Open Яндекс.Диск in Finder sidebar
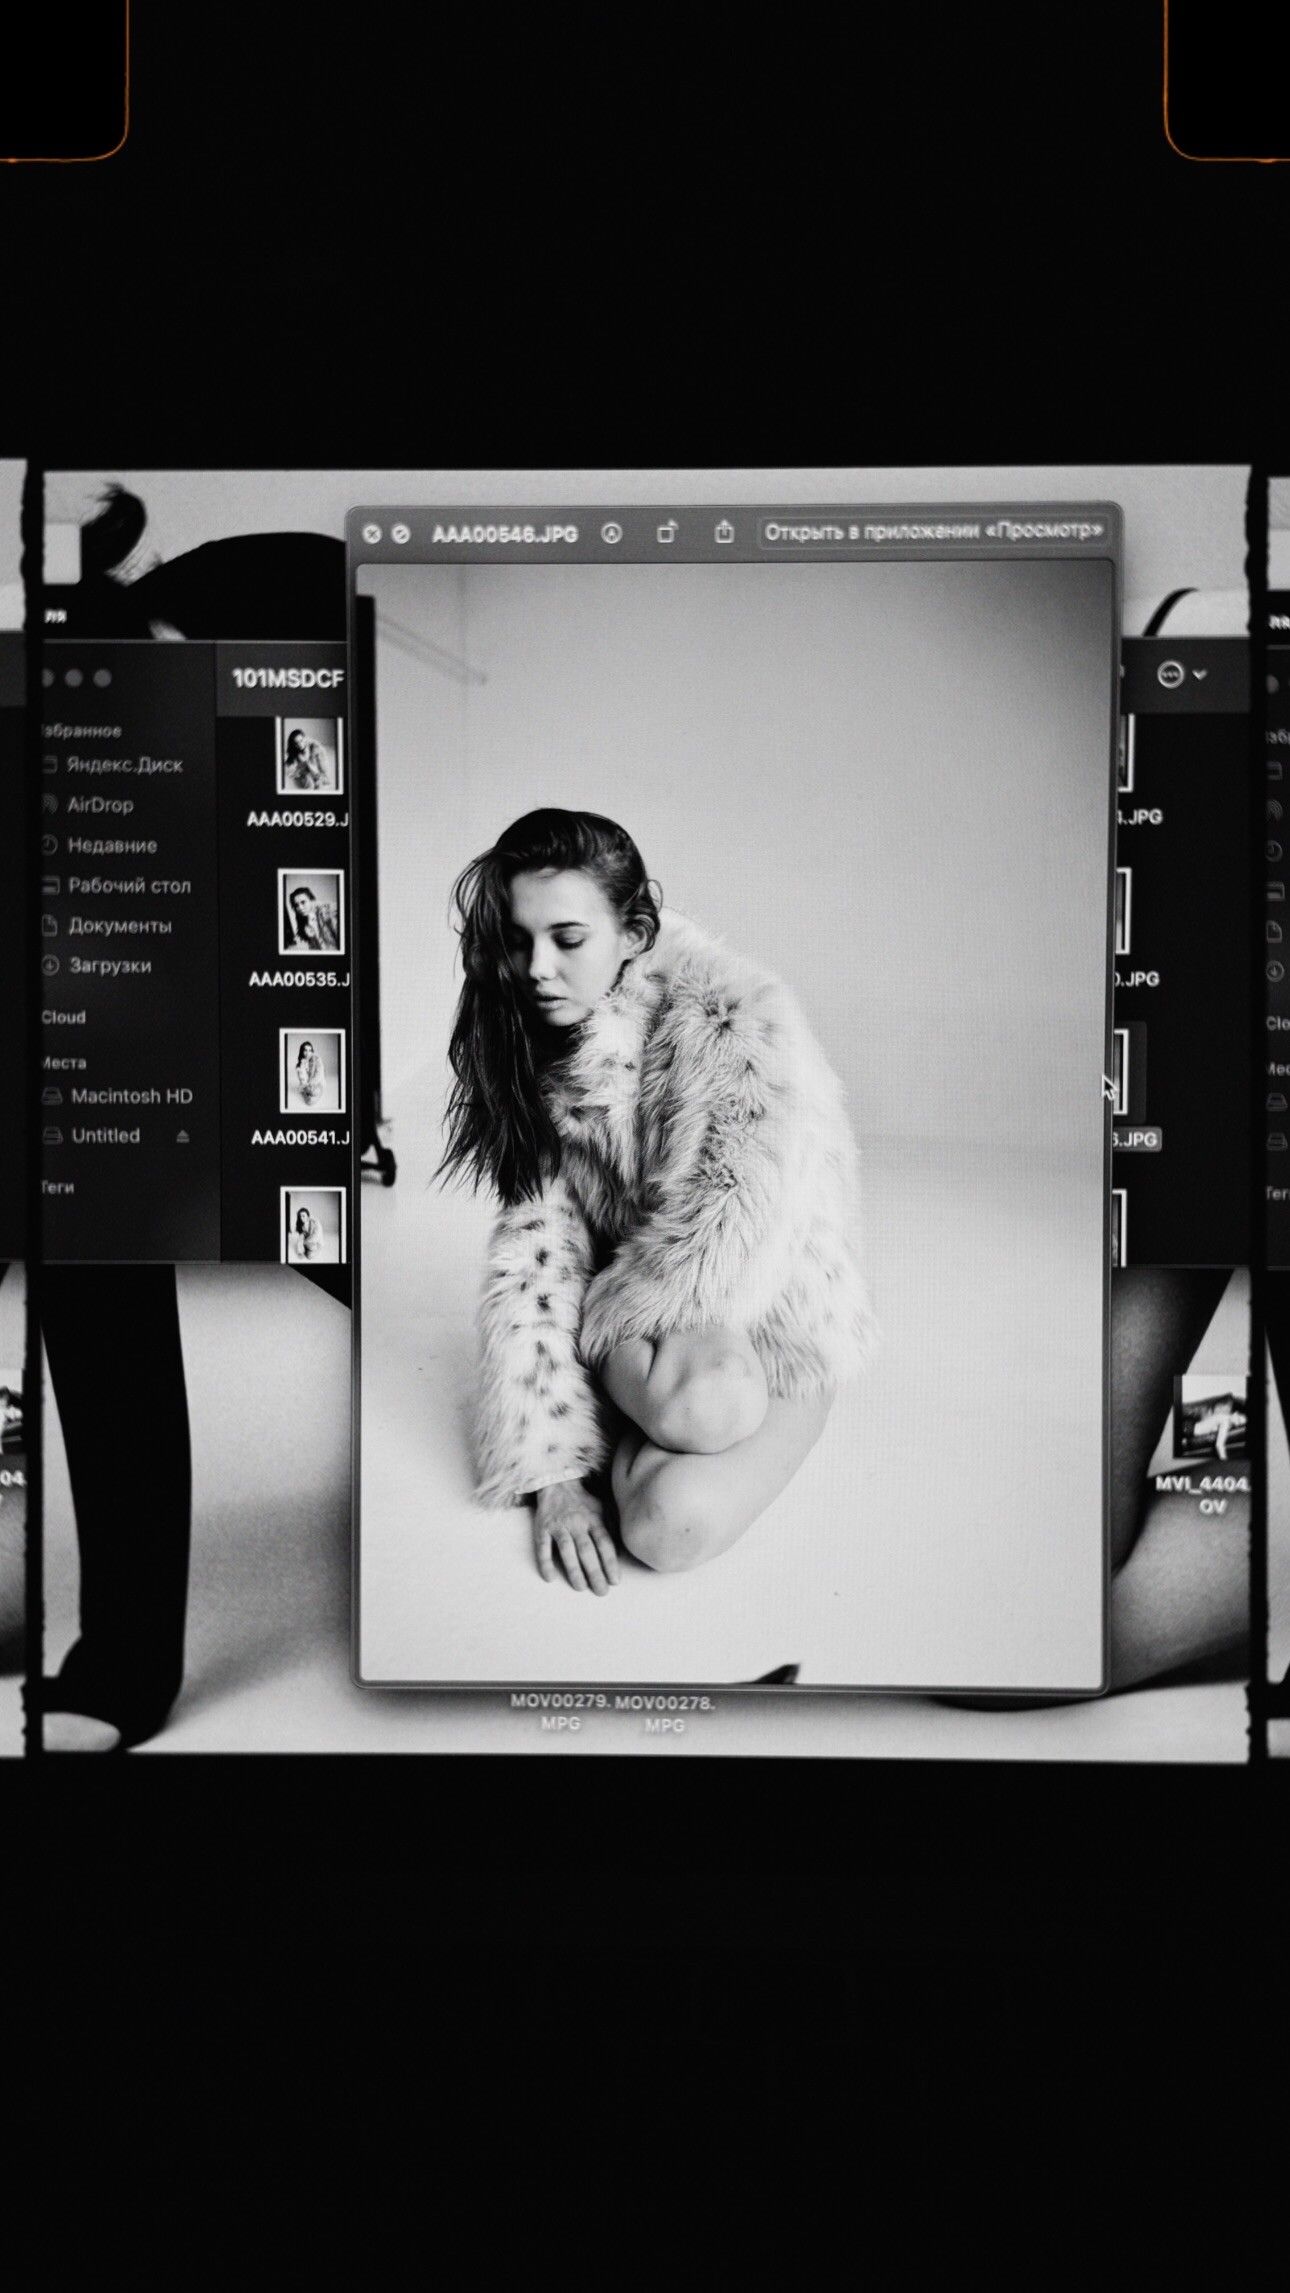 (x=123, y=765)
